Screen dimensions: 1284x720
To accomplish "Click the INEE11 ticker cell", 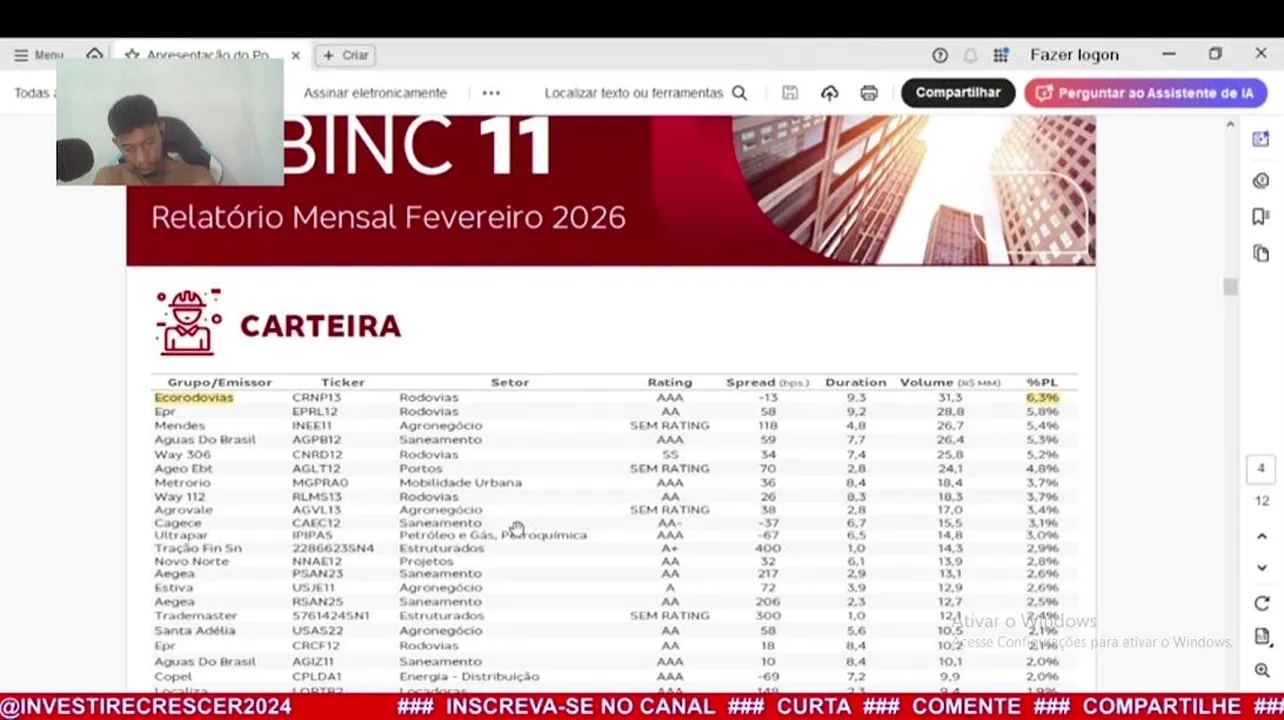I will [312, 426].
